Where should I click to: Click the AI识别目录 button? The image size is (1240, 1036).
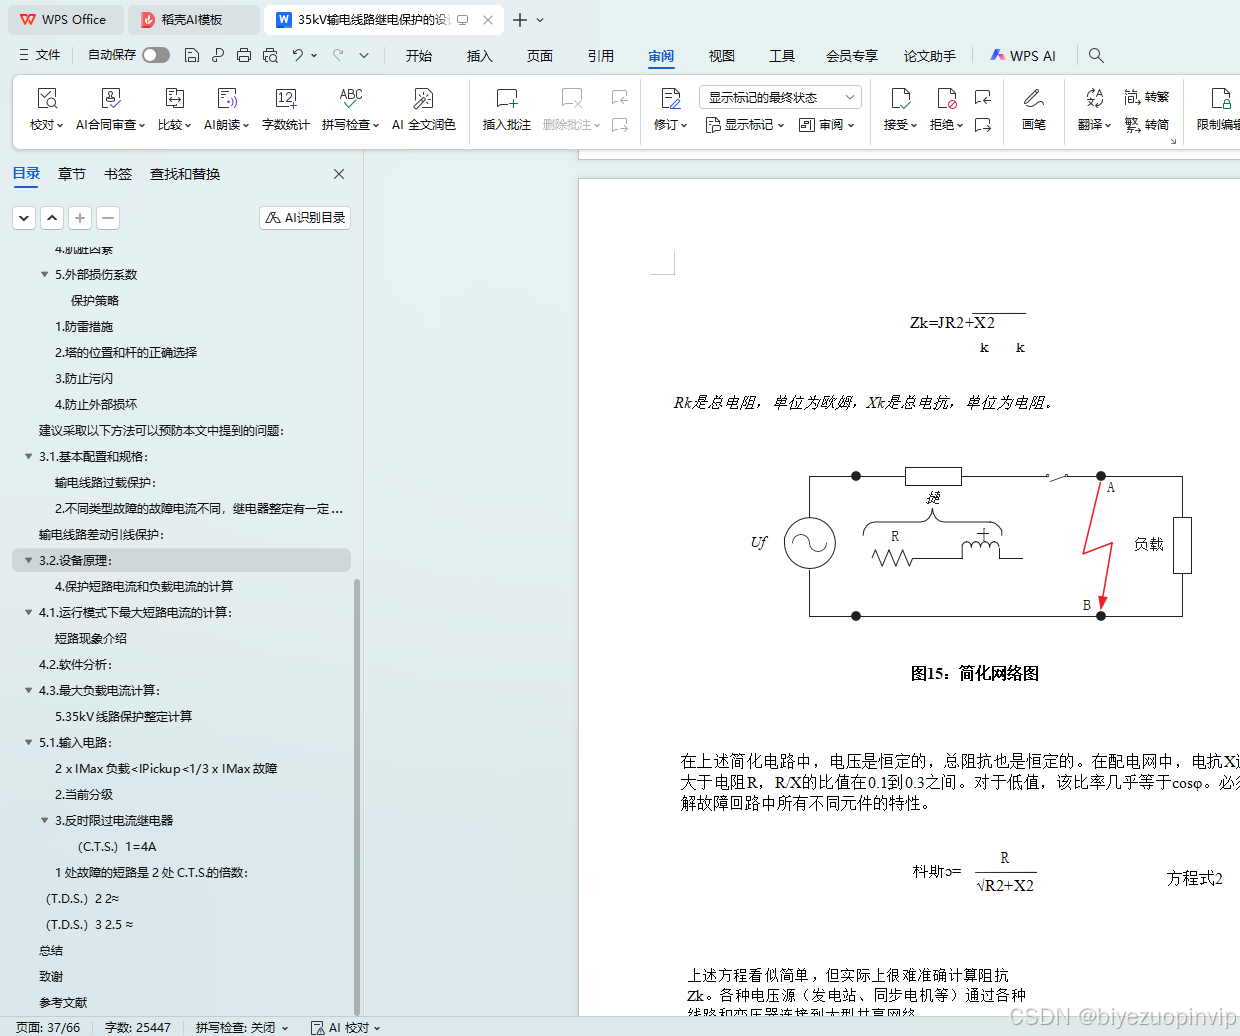[x=305, y=217]
